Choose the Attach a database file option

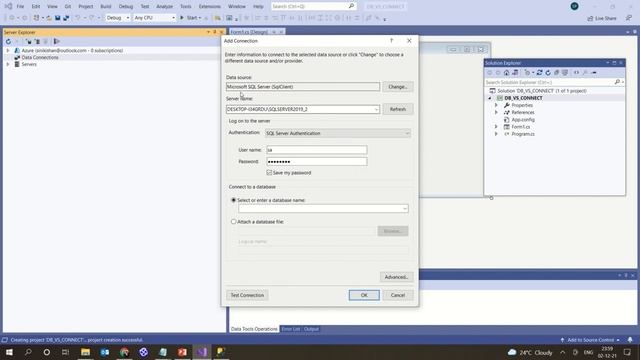tap(233, 222)
